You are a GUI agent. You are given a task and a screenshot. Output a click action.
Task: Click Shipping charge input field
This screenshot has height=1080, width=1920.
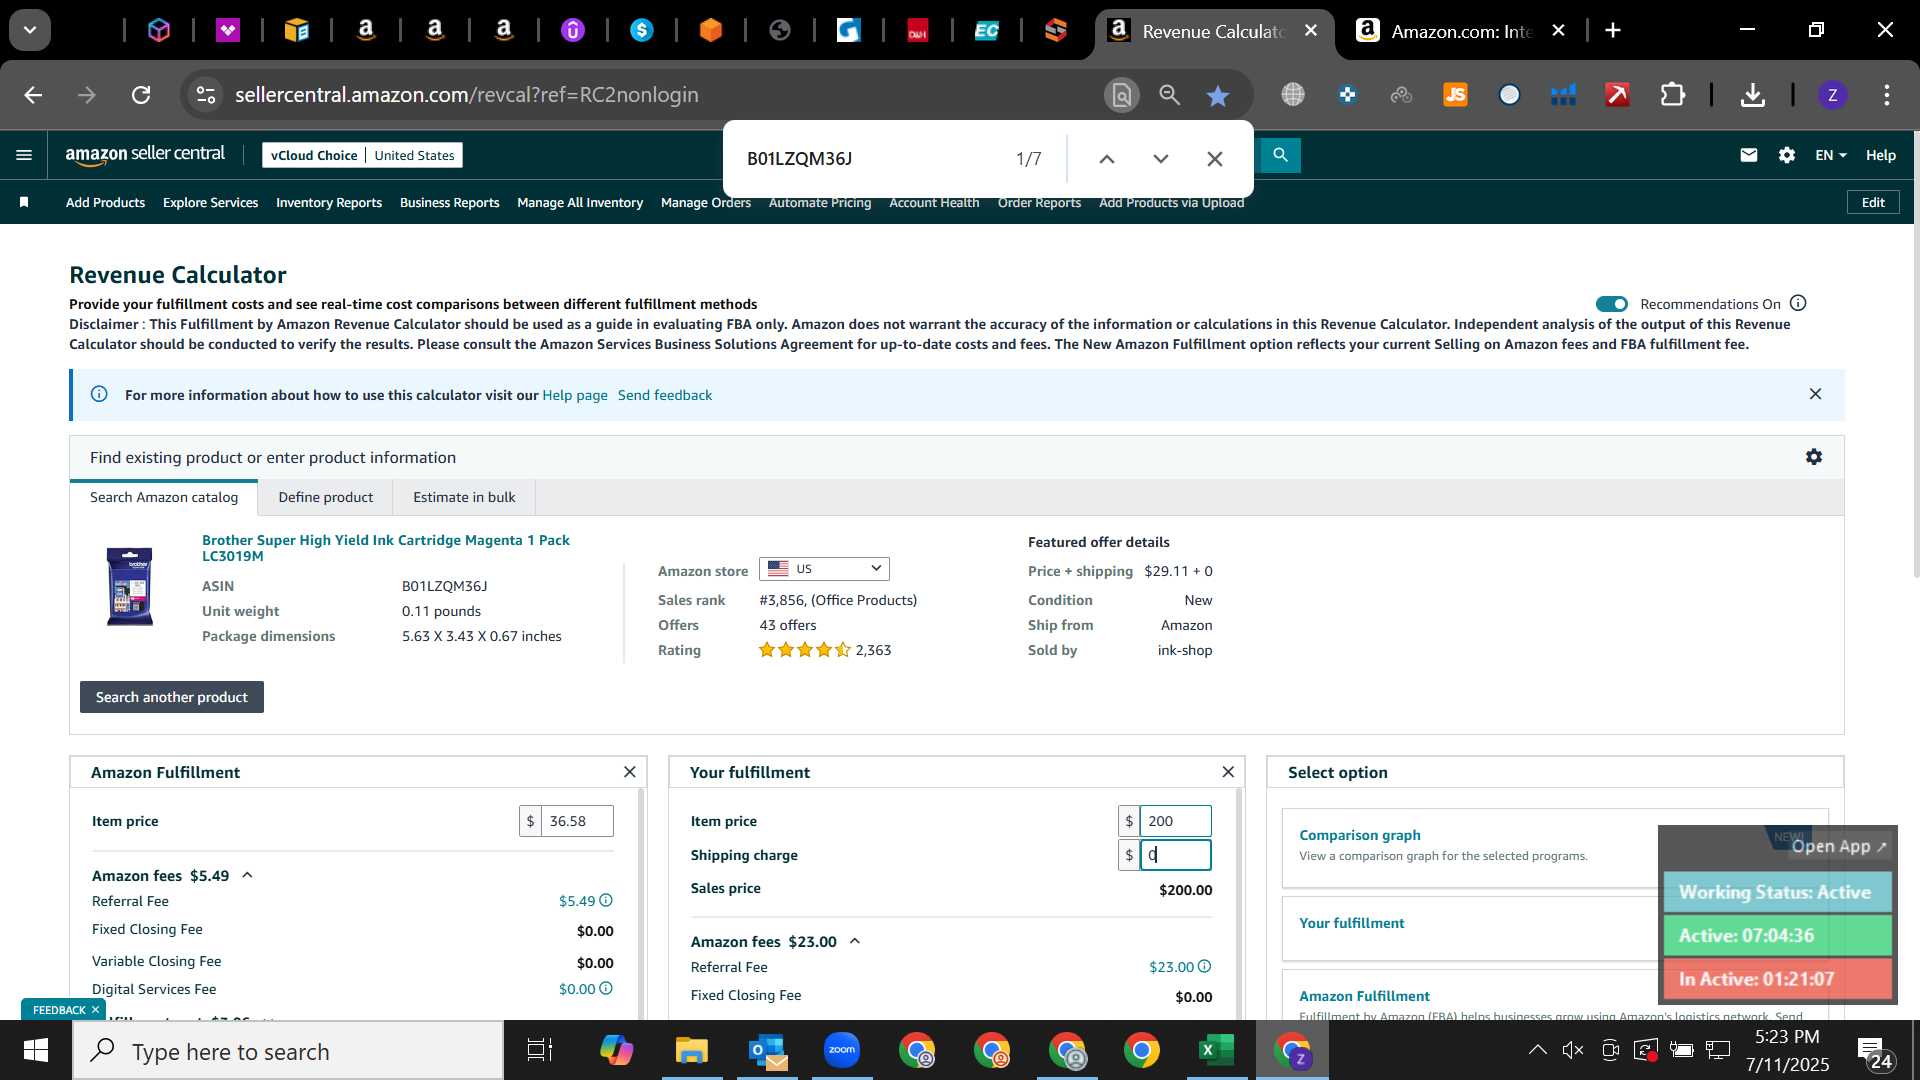point(1175,855)
